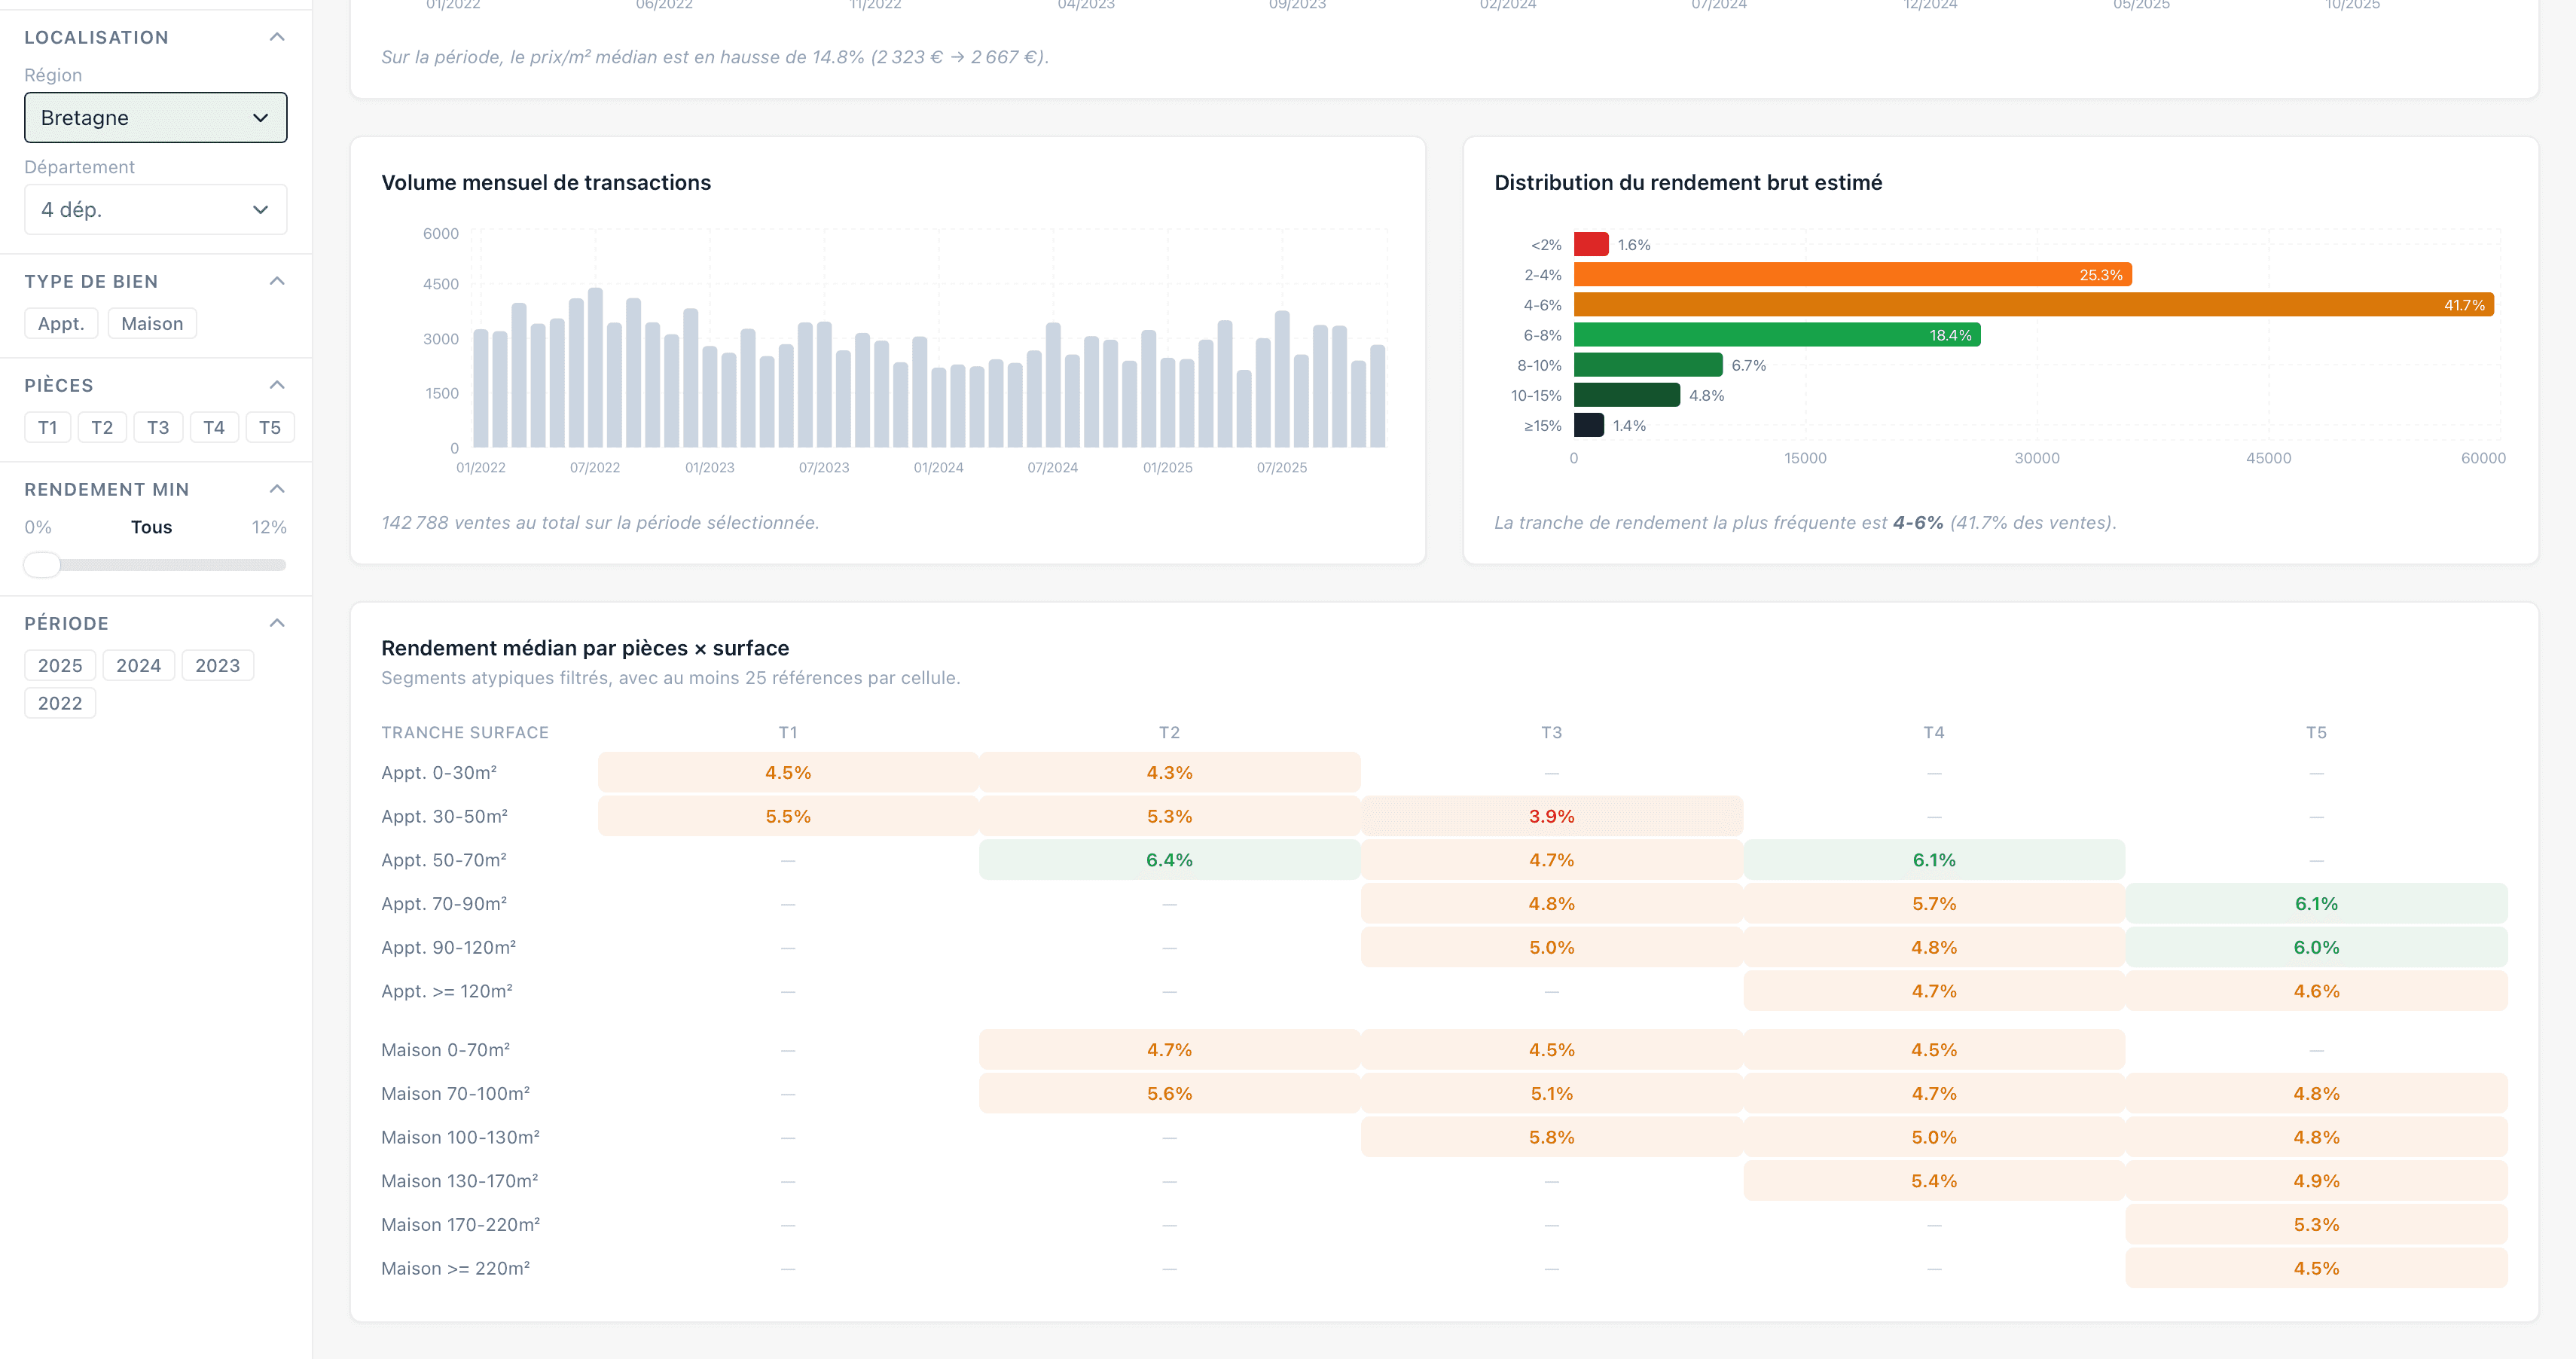Viewport: 2576px width, 1359px height.
Task: Toggle the T3 rooms filter chip
Action: (158, 428)
